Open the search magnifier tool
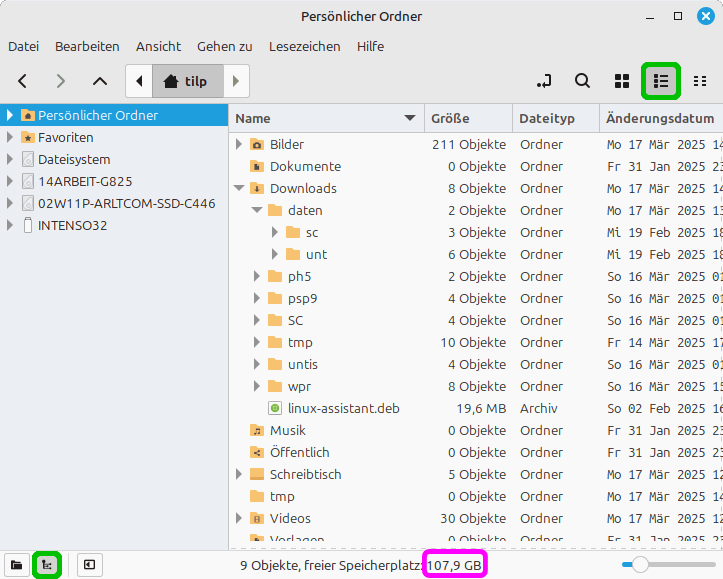 [582, 81]
